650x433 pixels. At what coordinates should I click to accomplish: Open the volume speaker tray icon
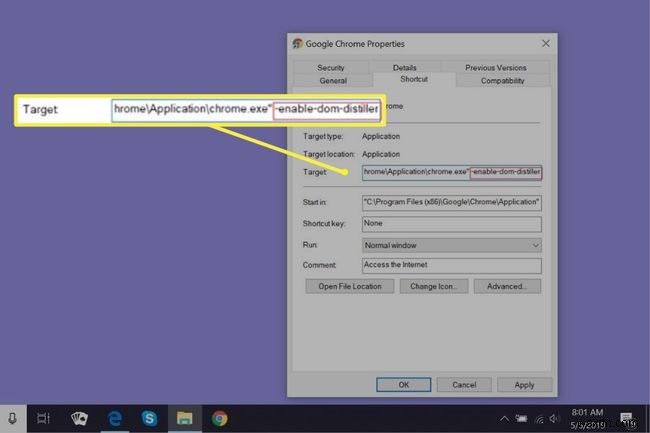554,419
